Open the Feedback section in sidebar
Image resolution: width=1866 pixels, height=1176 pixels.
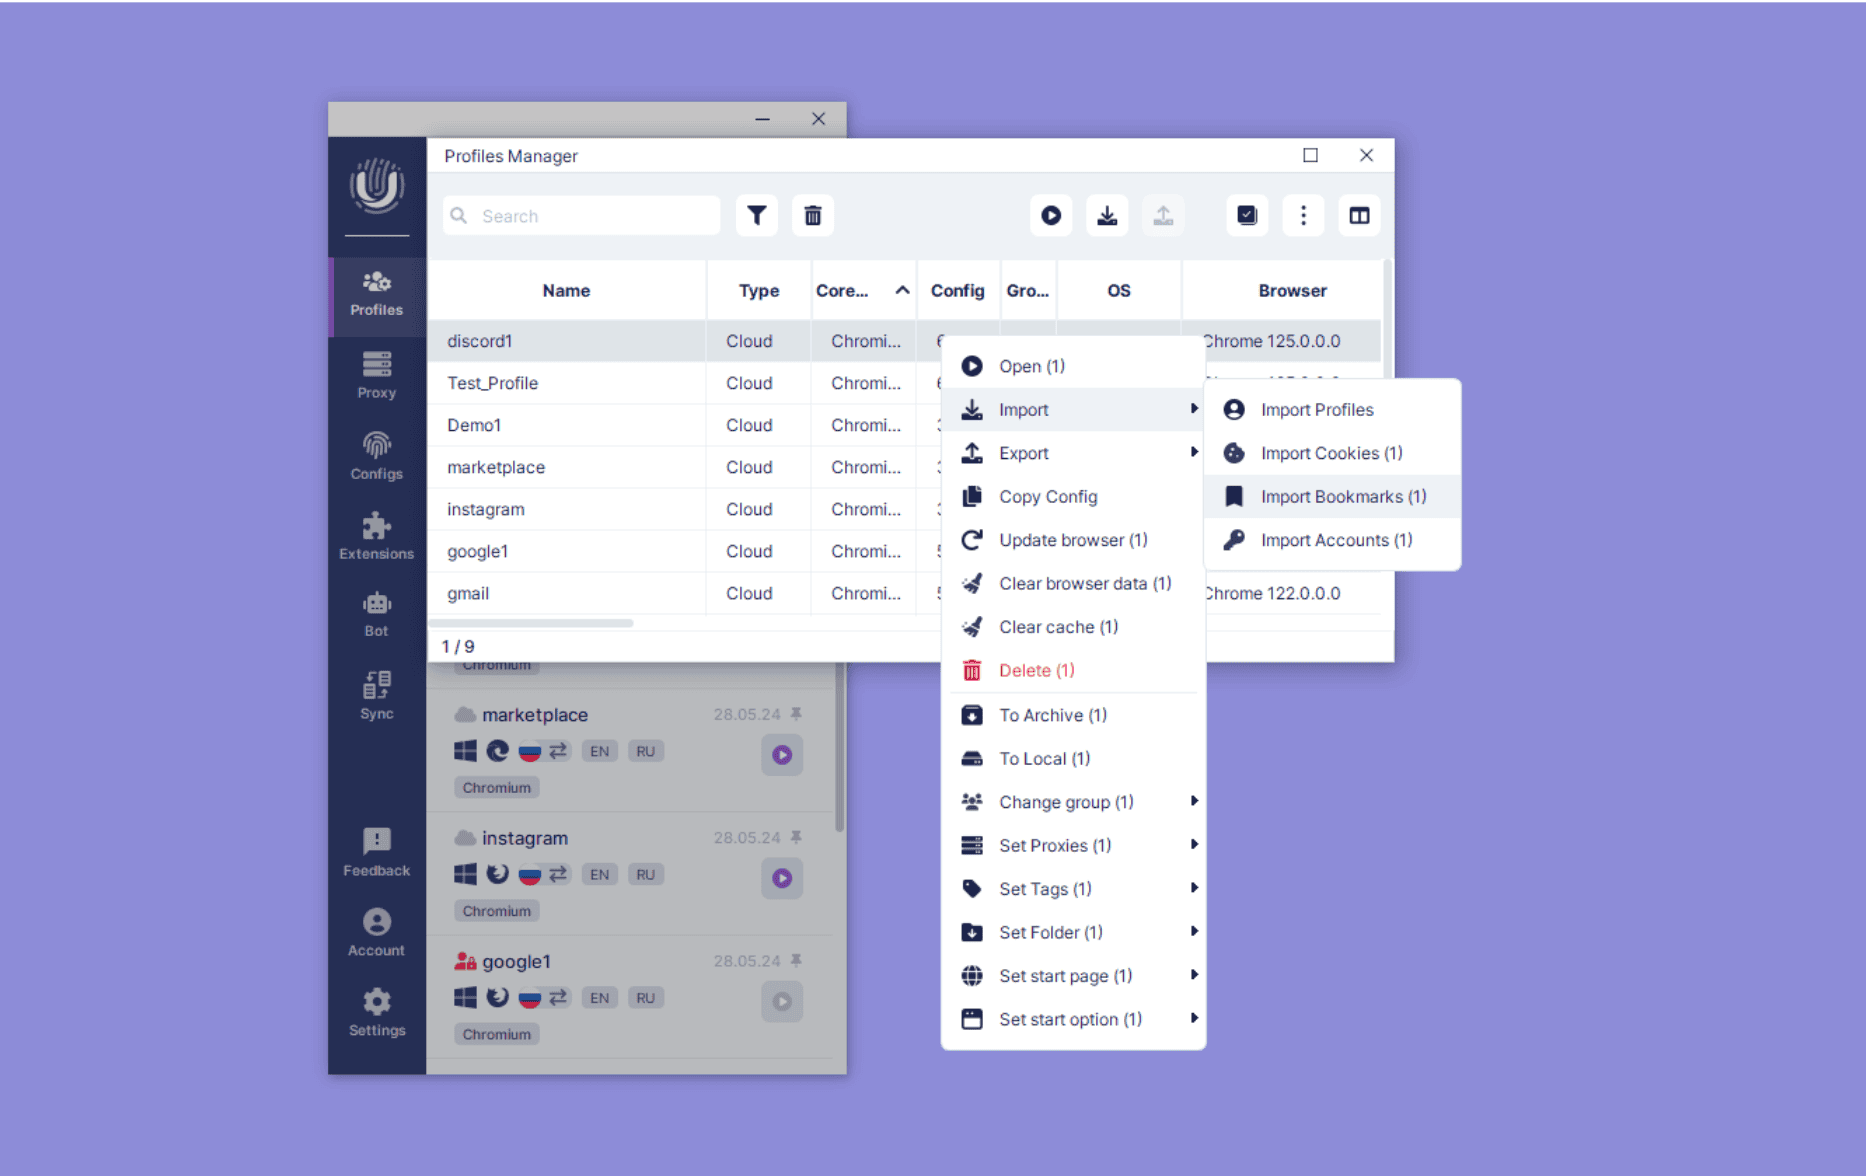[x=377, y=852]
